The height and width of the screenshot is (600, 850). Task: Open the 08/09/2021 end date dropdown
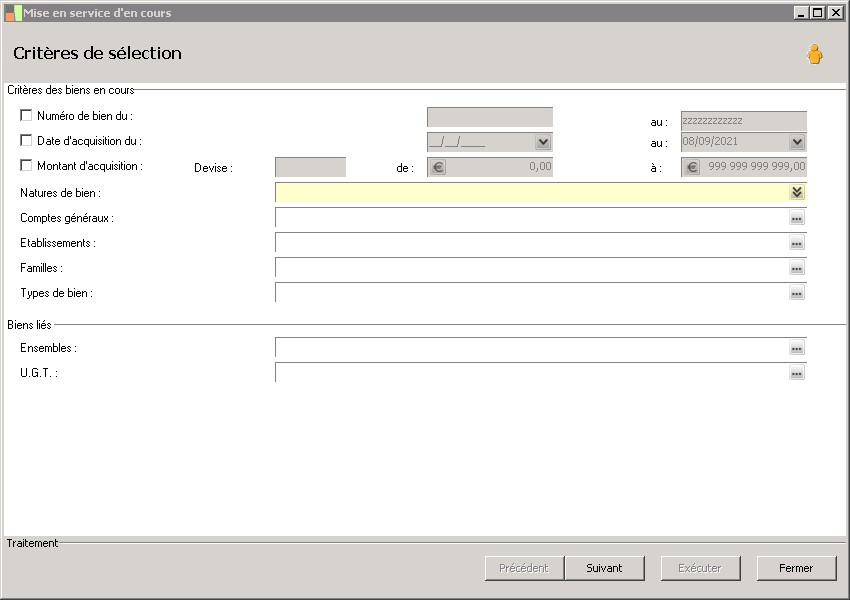coord(796,142)
